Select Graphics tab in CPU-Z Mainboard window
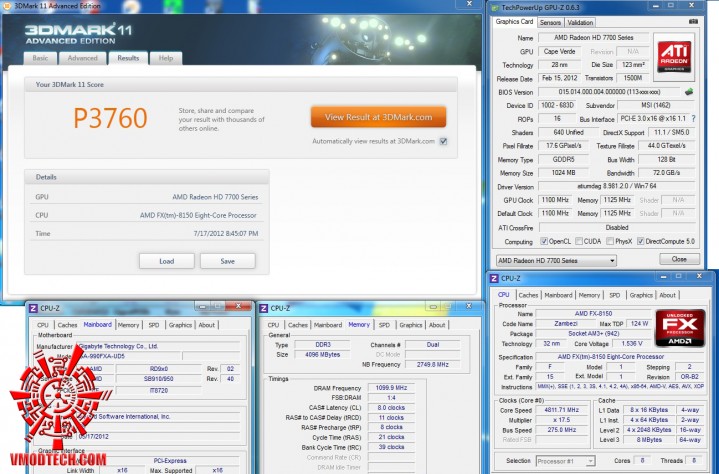Viewport: 719px width, 474px height. pyautogui.click(x=180, y=325)
